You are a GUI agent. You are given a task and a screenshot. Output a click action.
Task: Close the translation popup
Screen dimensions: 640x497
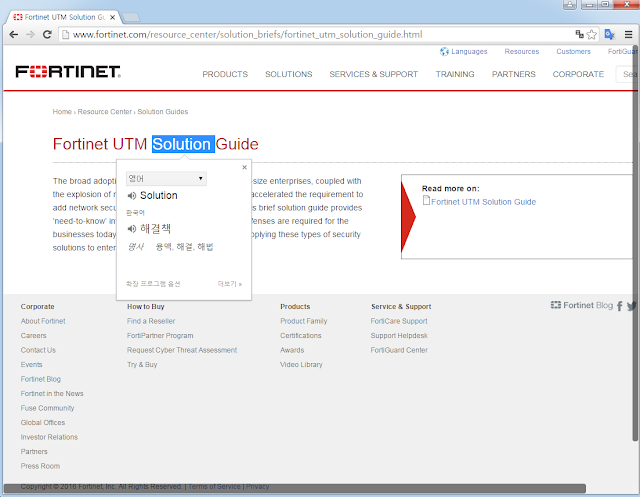point(244,167)
